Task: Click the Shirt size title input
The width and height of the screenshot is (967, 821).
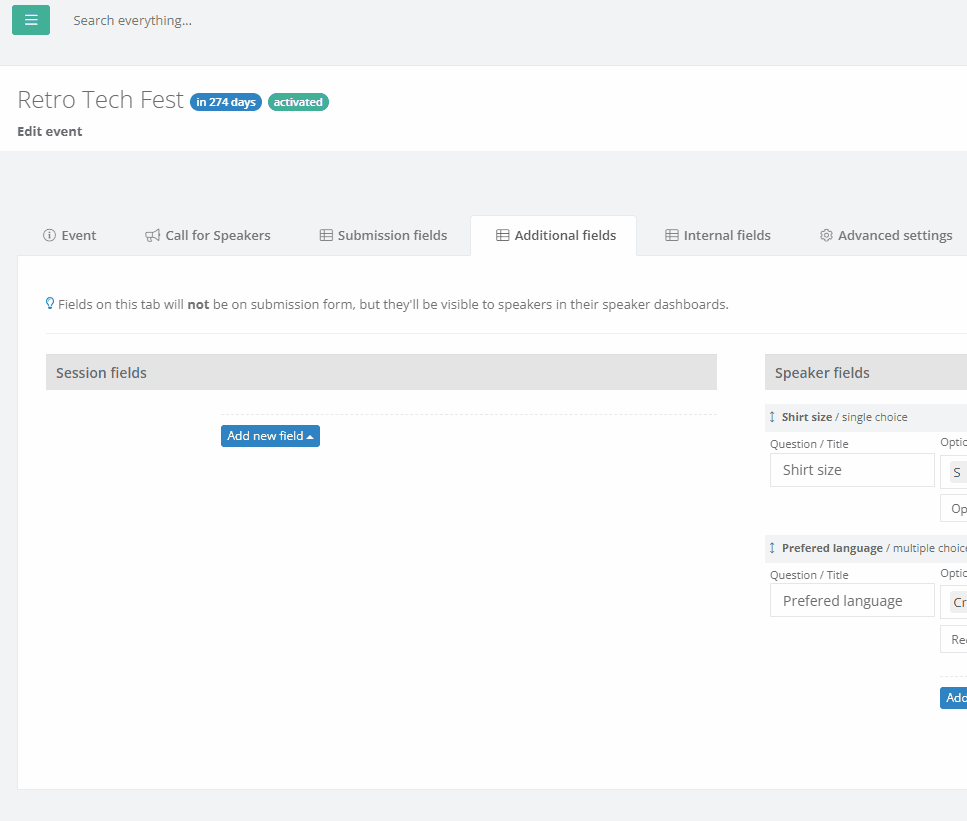Action: click(x=851, y=470)
